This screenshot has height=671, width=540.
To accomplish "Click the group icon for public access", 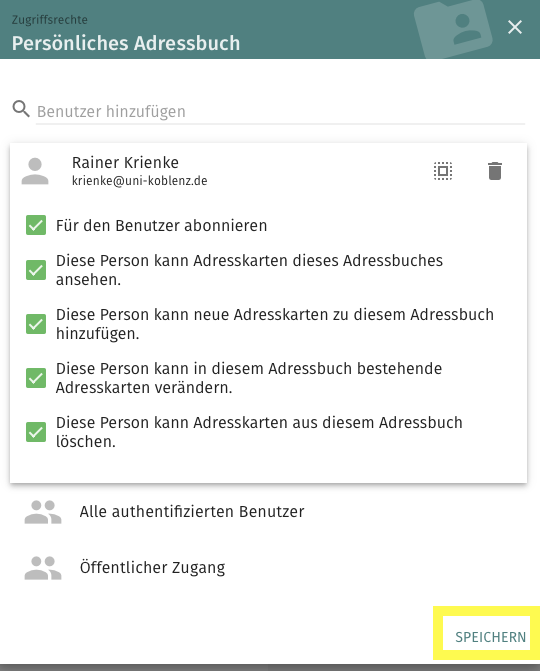I will (x=43, y=568).
